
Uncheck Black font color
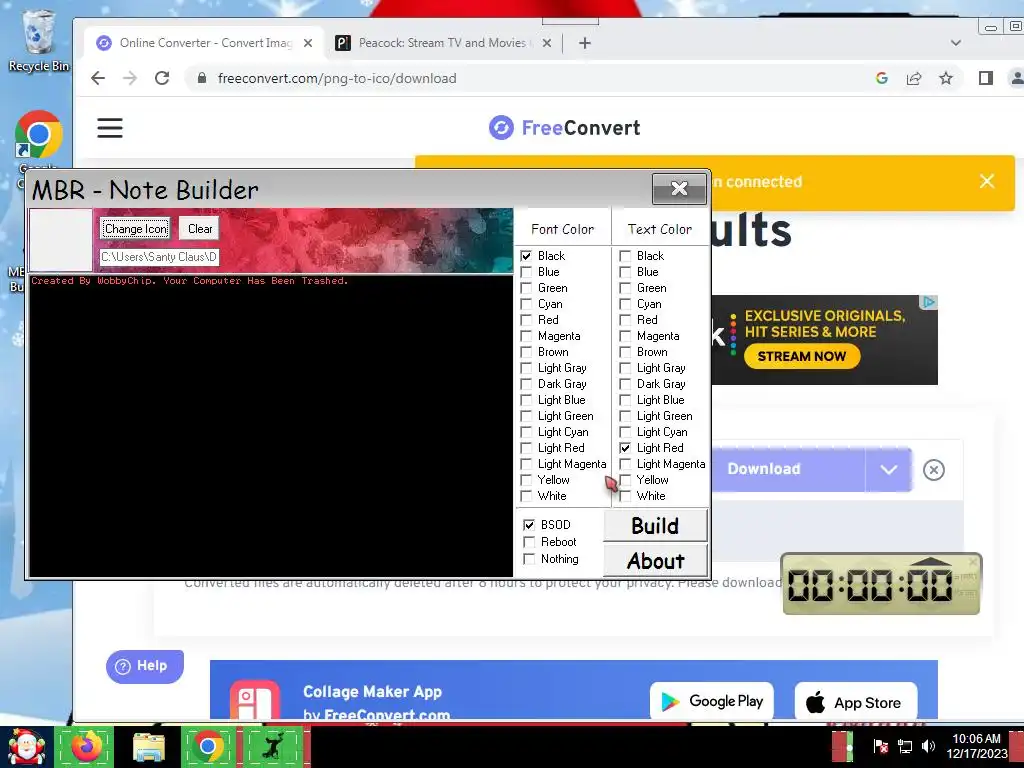coord(526,256)
